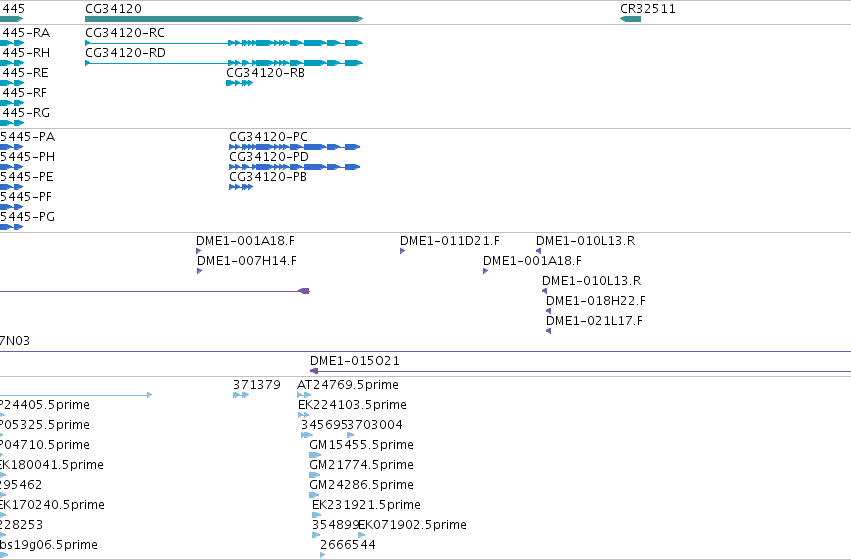Open protein CG34120-PB label
The height and width of the screenshot is (560, 851).
[x=268, y=176]
